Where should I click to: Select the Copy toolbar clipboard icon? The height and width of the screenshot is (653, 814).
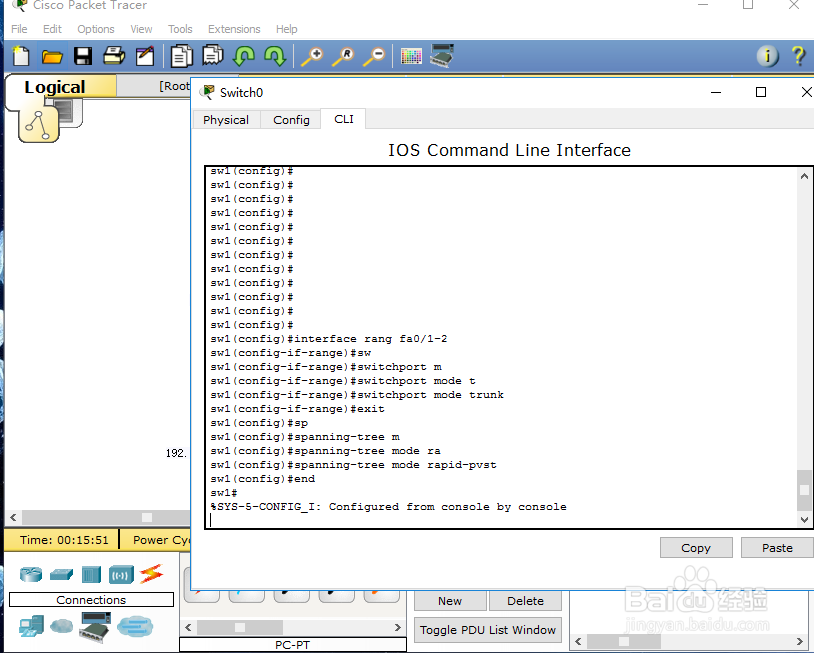pyautogui.click(x=181, y=56)
